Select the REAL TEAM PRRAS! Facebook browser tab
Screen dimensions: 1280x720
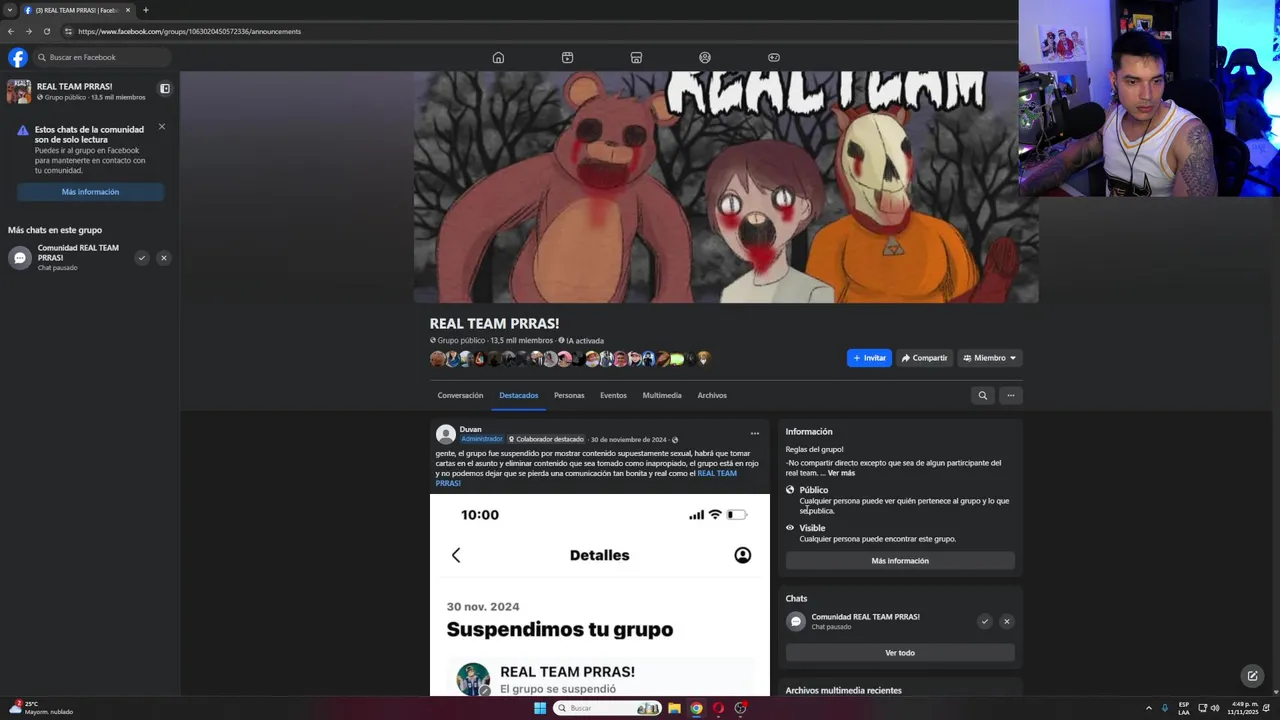pos(77,10)
